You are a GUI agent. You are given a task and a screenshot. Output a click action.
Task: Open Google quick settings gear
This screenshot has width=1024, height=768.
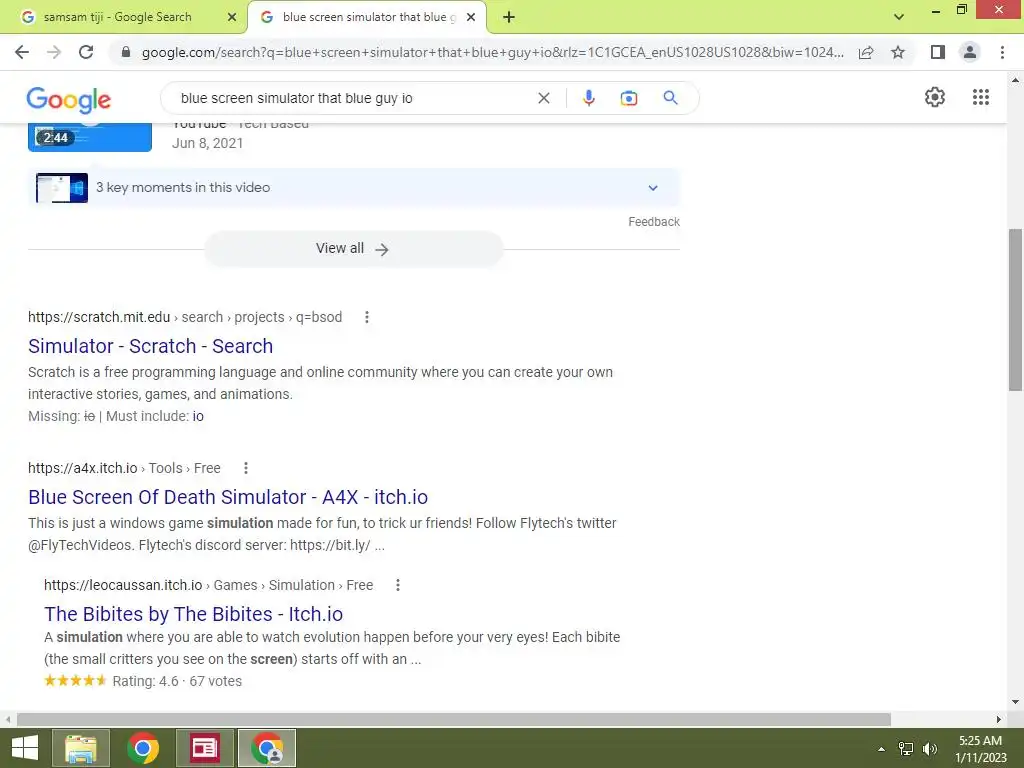click(935, 97)
